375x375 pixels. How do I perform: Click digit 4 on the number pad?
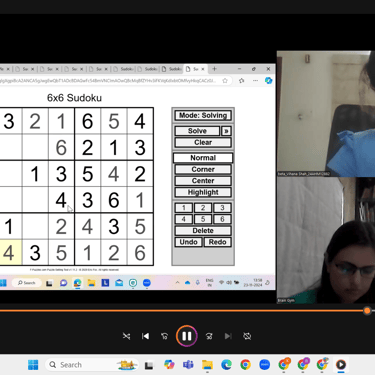coord(184,219)
